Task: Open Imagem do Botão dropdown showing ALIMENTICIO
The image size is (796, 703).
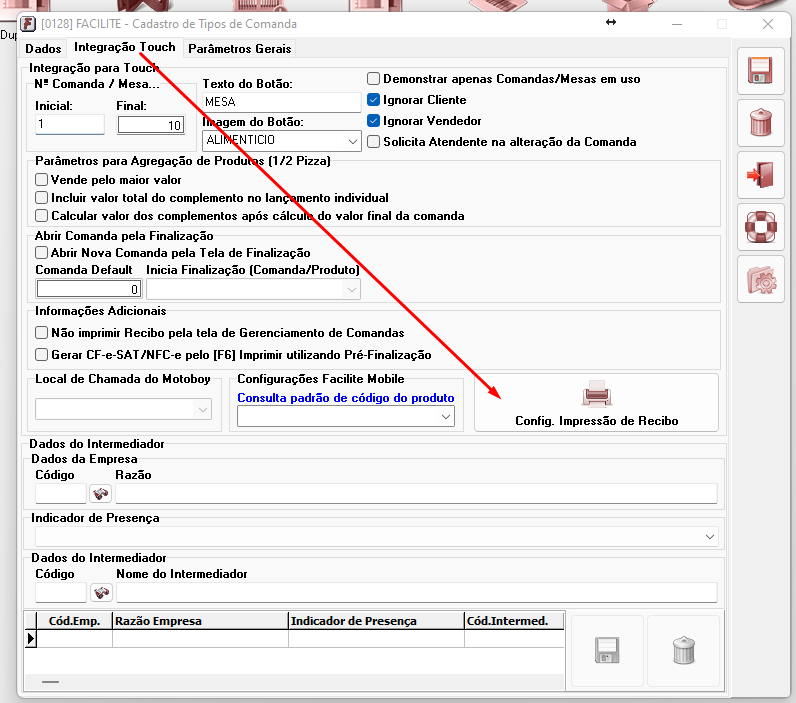Action: [282, 141]
